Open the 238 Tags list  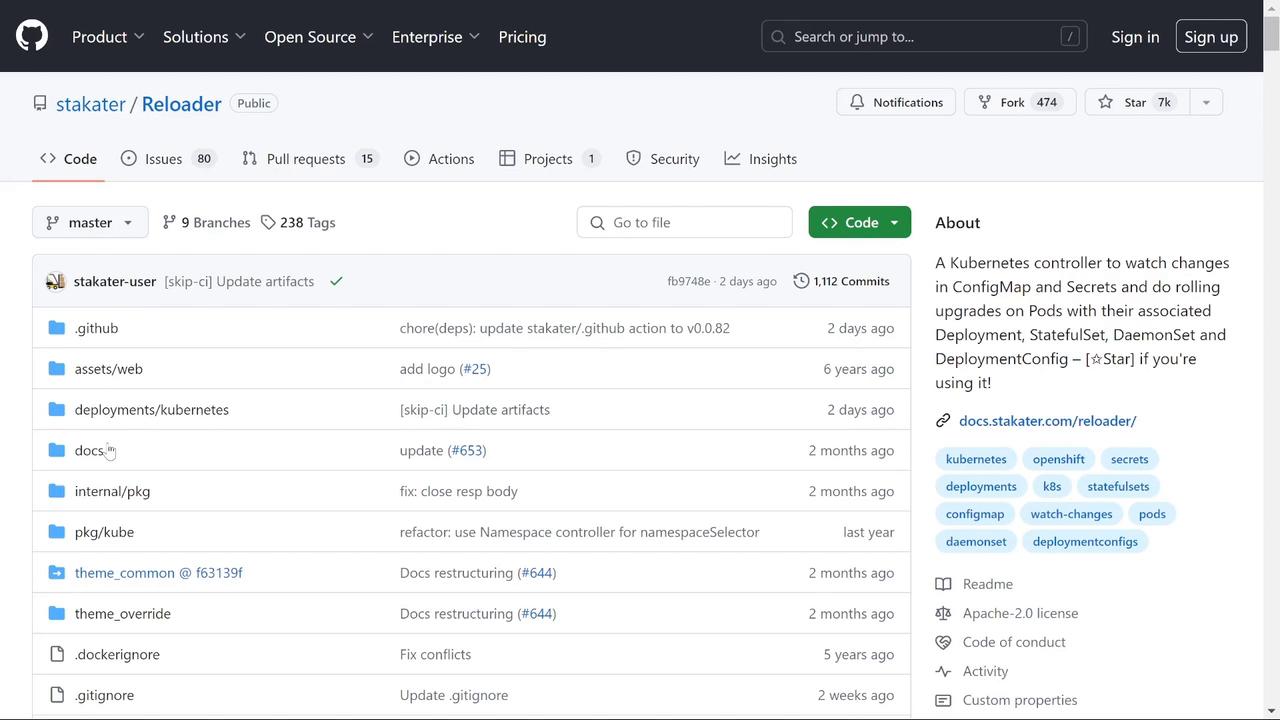[x=298, y=222]
